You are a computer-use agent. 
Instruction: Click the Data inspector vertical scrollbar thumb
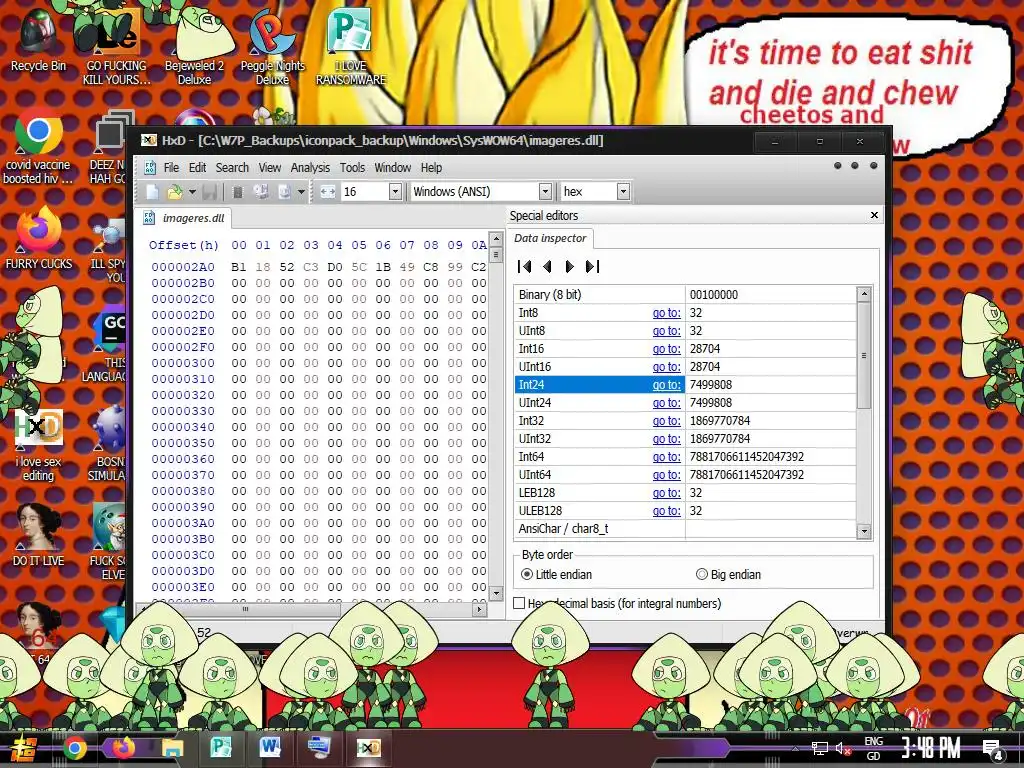(864, 356)
